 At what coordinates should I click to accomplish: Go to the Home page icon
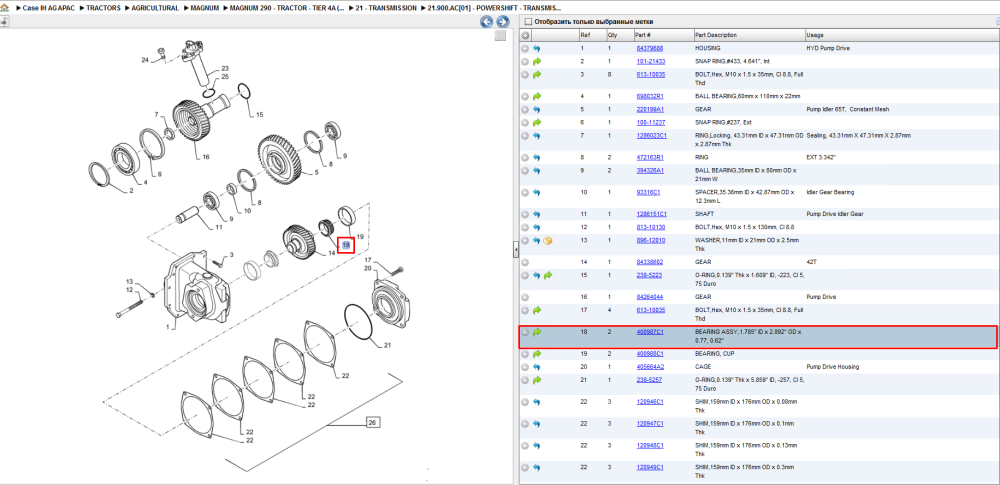pos(5,8)
